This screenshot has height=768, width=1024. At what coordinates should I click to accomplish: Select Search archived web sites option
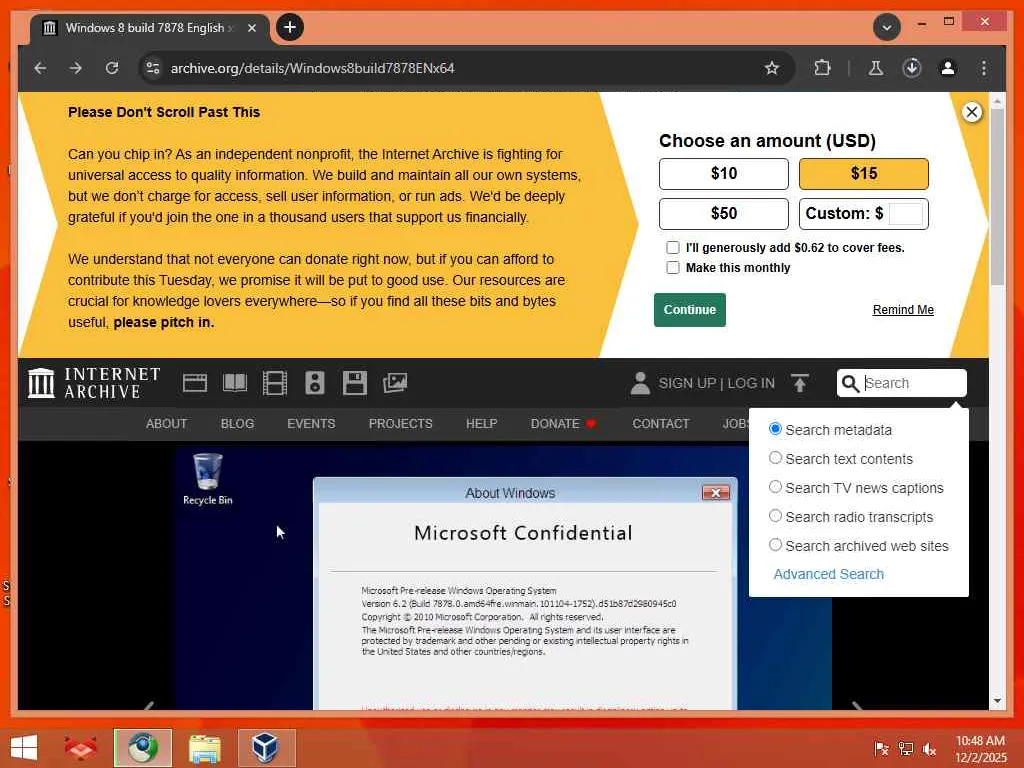coord(775,545)
